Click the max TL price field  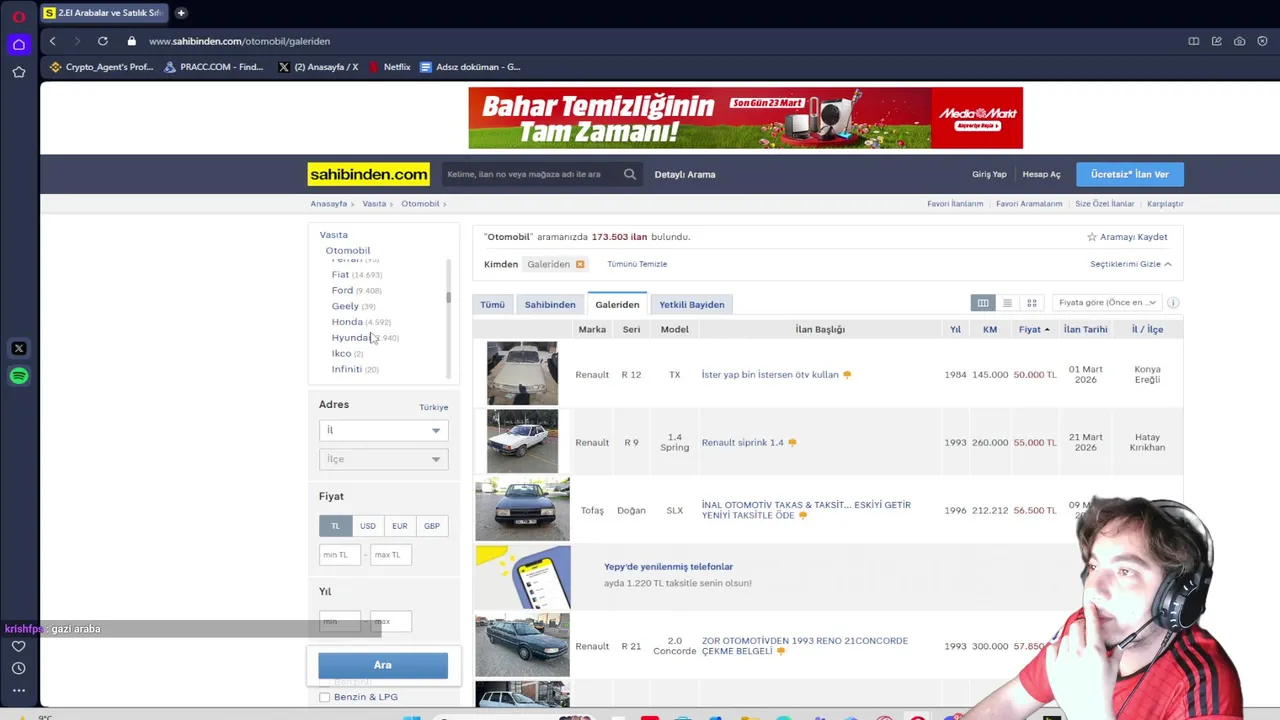click(x=390, y=555)
